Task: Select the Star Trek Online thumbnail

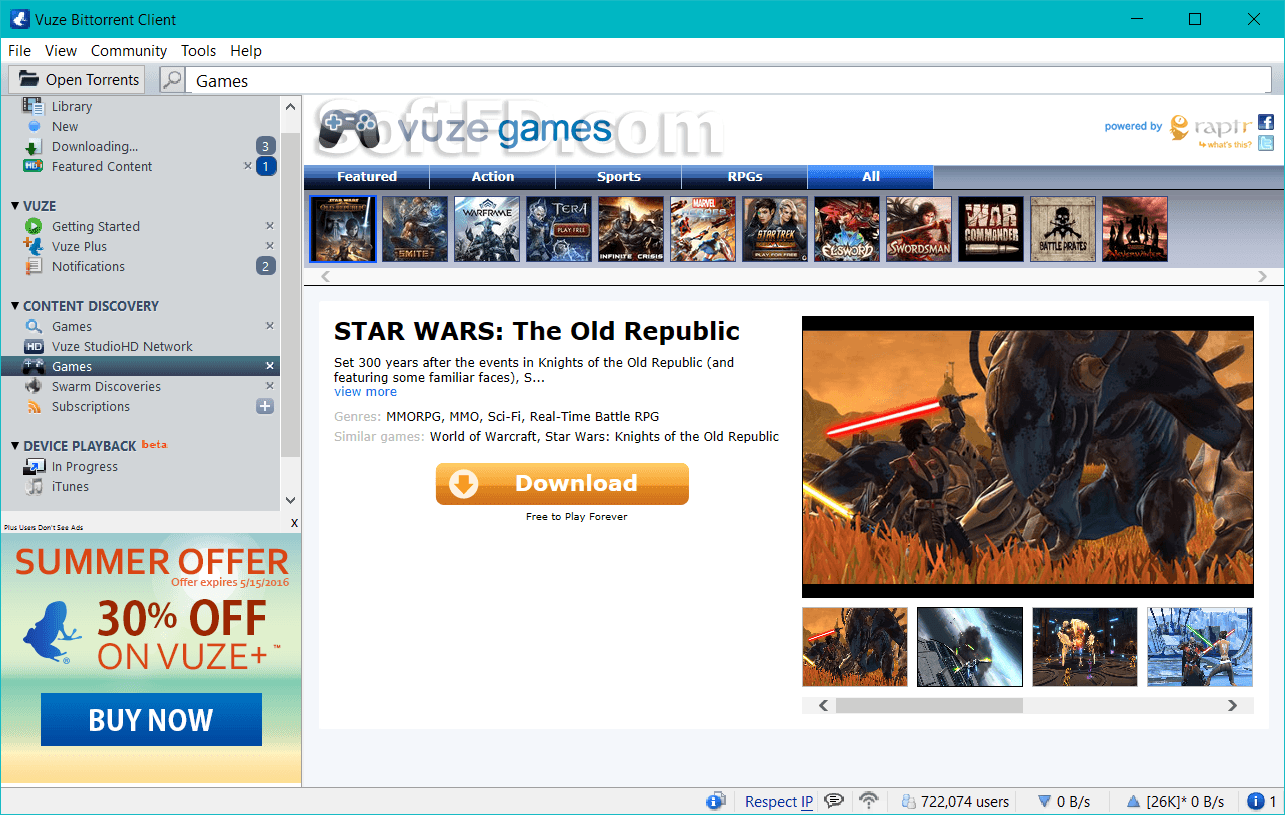Action: 775,229
